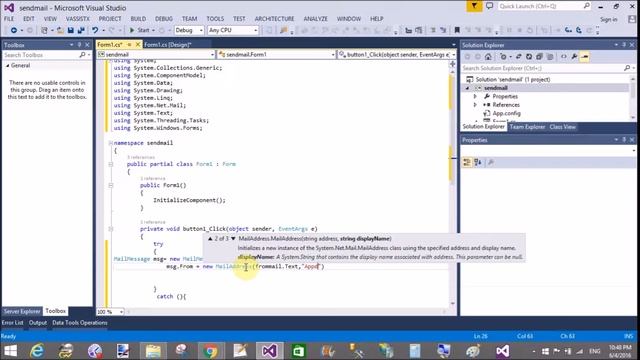Toggle the highlighted Preview Selected Items icon
Image resolution: width=640 pixels, height=360 pixels.
[584, 57]
